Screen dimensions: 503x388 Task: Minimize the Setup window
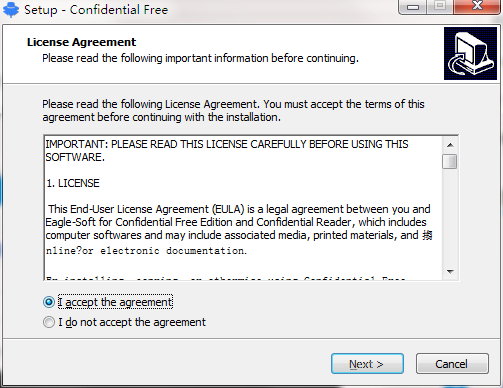tap(413, 7)
